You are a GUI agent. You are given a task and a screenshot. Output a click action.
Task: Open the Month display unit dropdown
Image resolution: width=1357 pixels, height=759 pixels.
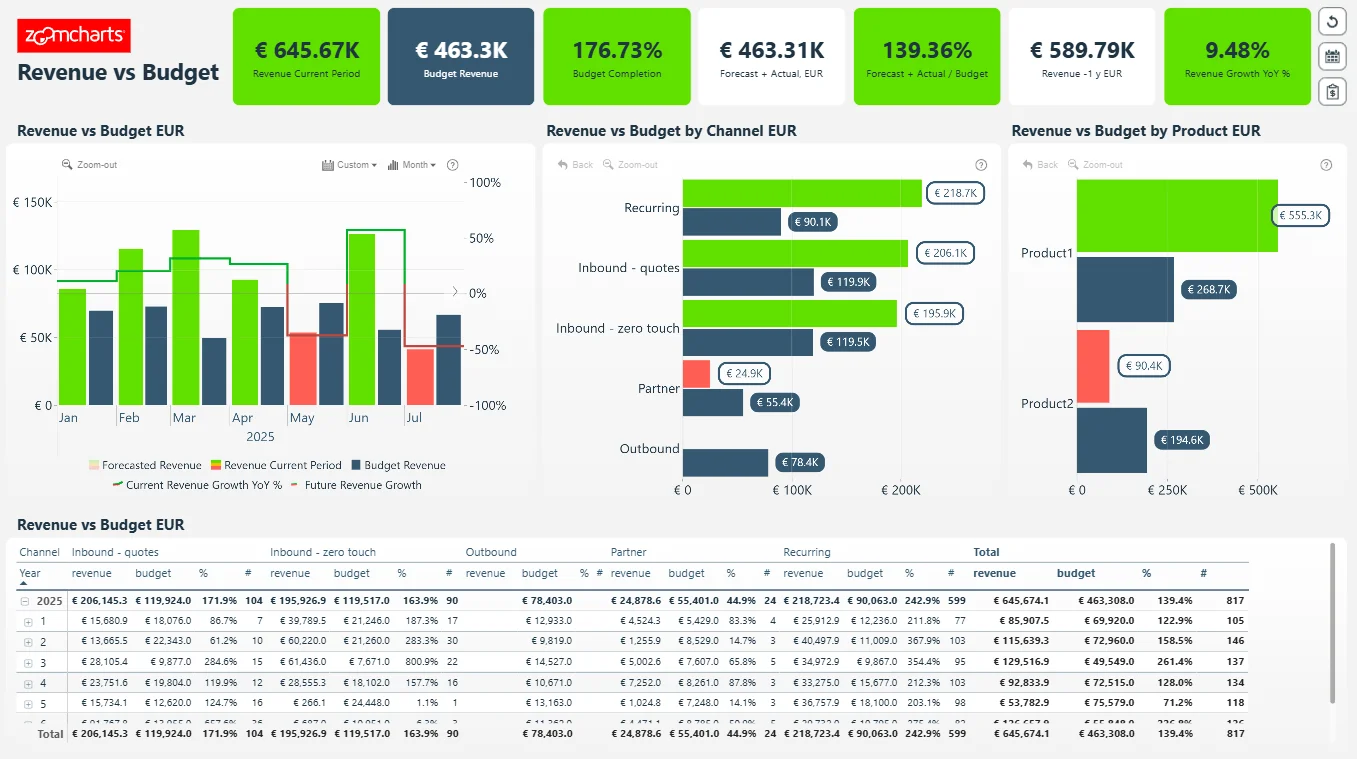point(412,165)
